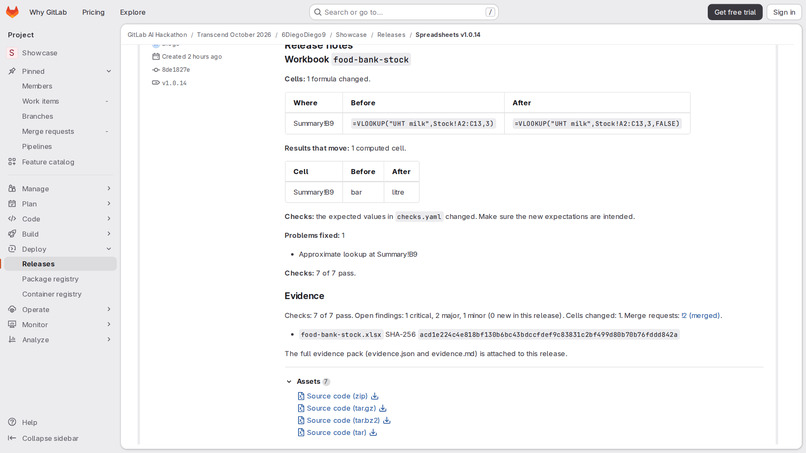Click the Plan section icon
The height and width of the screenshot is (453, 806).
point(12,204)
